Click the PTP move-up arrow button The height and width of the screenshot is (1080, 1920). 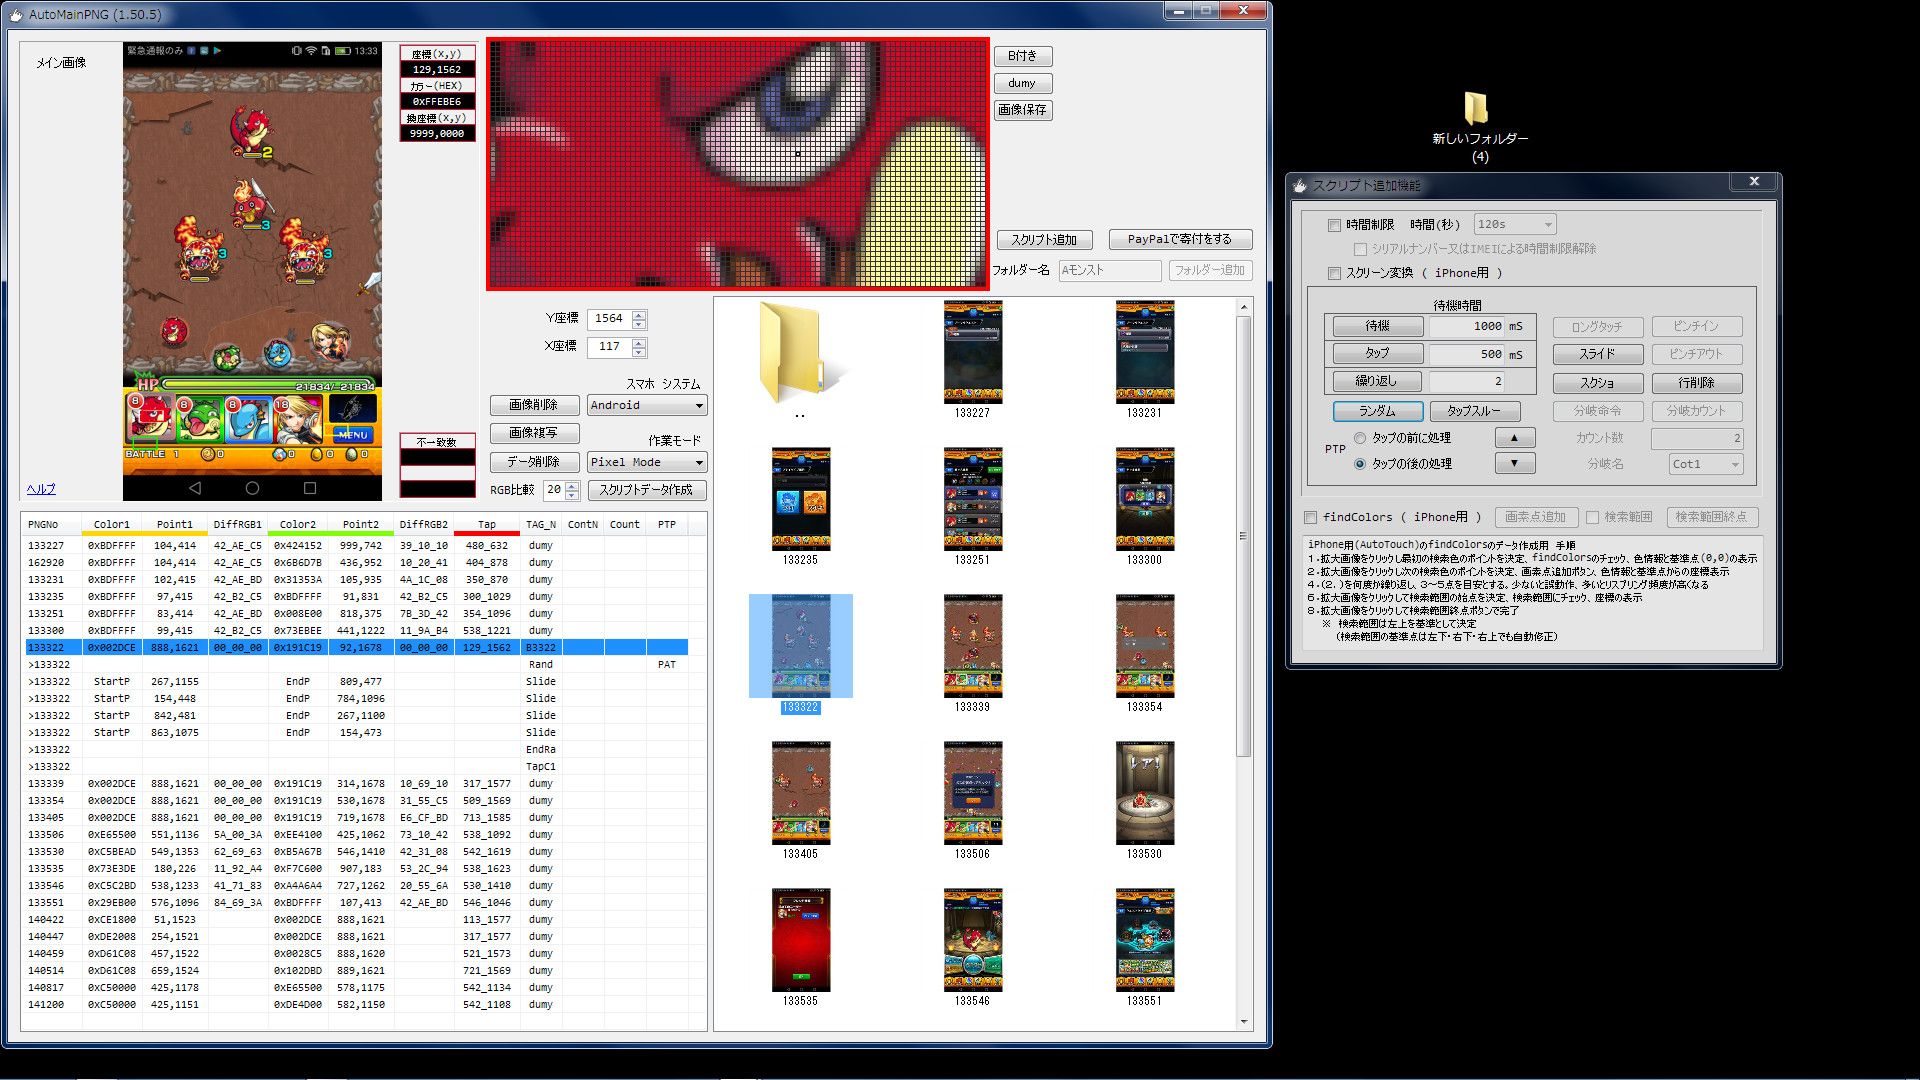(1514, 438)
